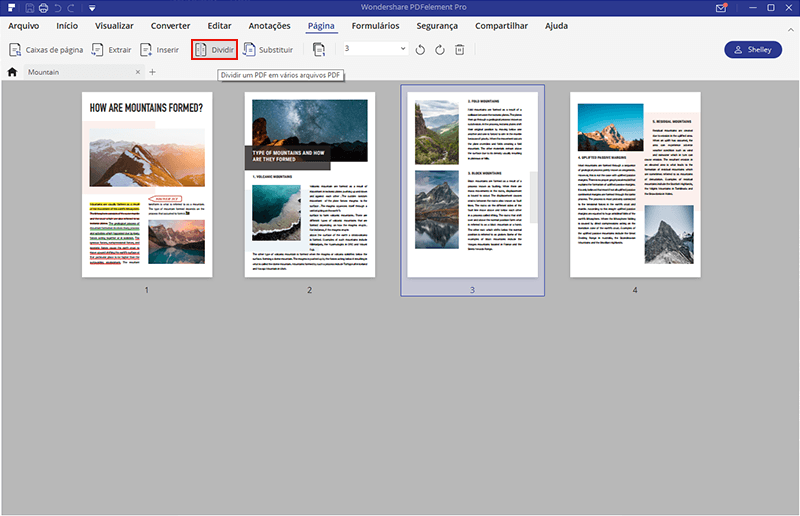Screen dimensions: 800x516
Task: Open the Formulários tab
Action: coord(376,26)
